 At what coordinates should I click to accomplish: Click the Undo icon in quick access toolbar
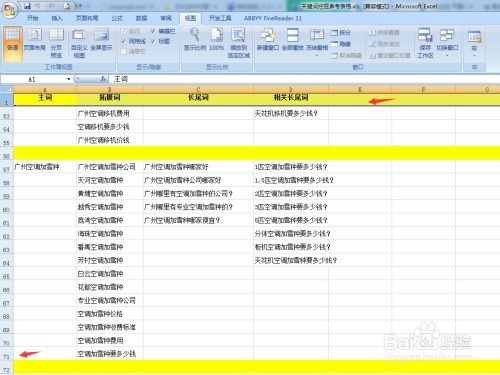point(38,6)
